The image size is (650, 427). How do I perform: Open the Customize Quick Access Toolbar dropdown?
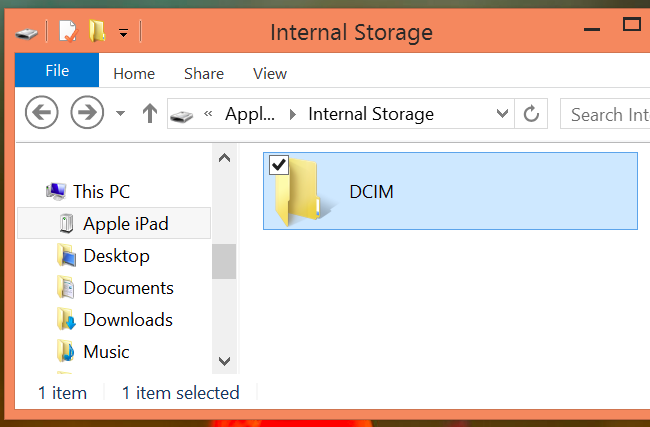pos(123,32)
